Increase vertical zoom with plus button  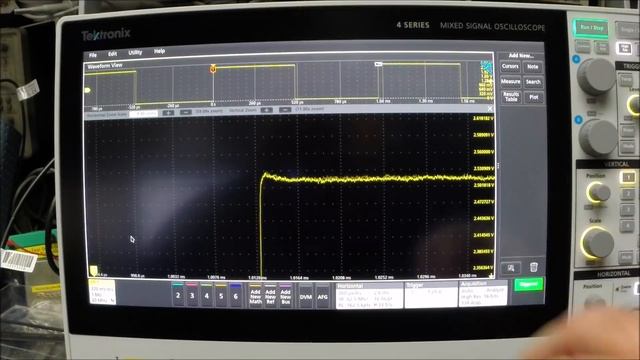[266, 110]
